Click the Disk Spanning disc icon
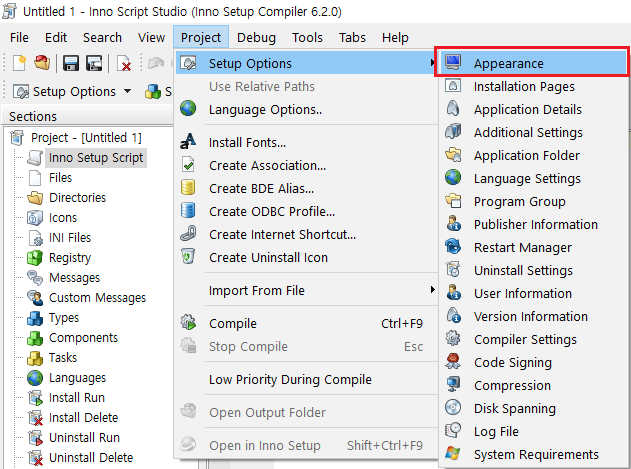Screen dimensions: 631x469 click(x=453, y=407)
